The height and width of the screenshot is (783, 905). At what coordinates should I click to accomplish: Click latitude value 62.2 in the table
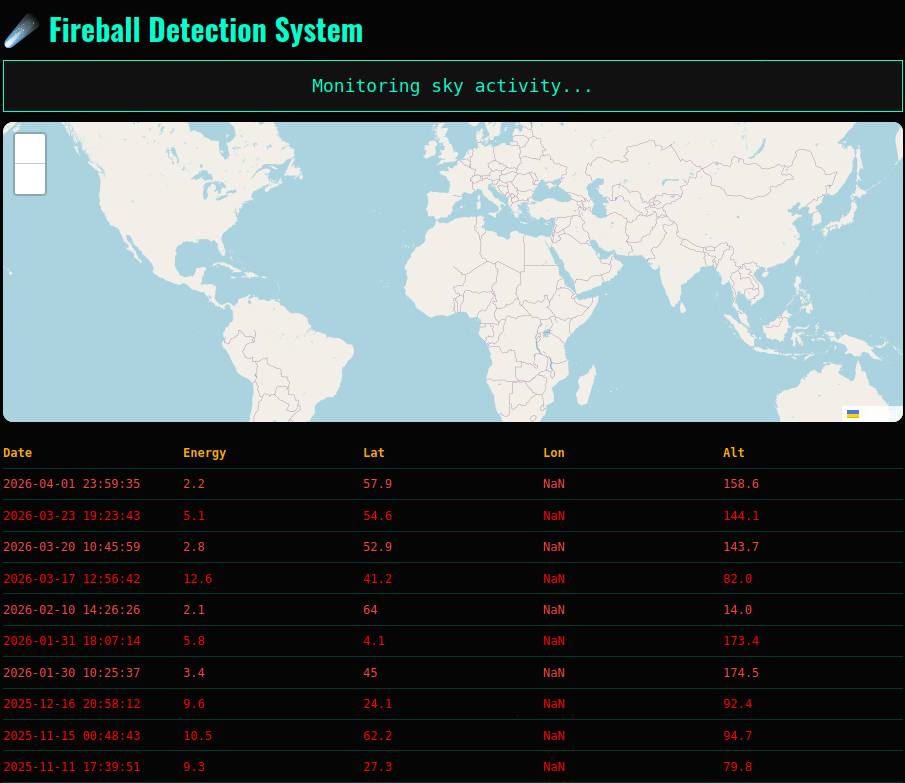coord(377,736)
